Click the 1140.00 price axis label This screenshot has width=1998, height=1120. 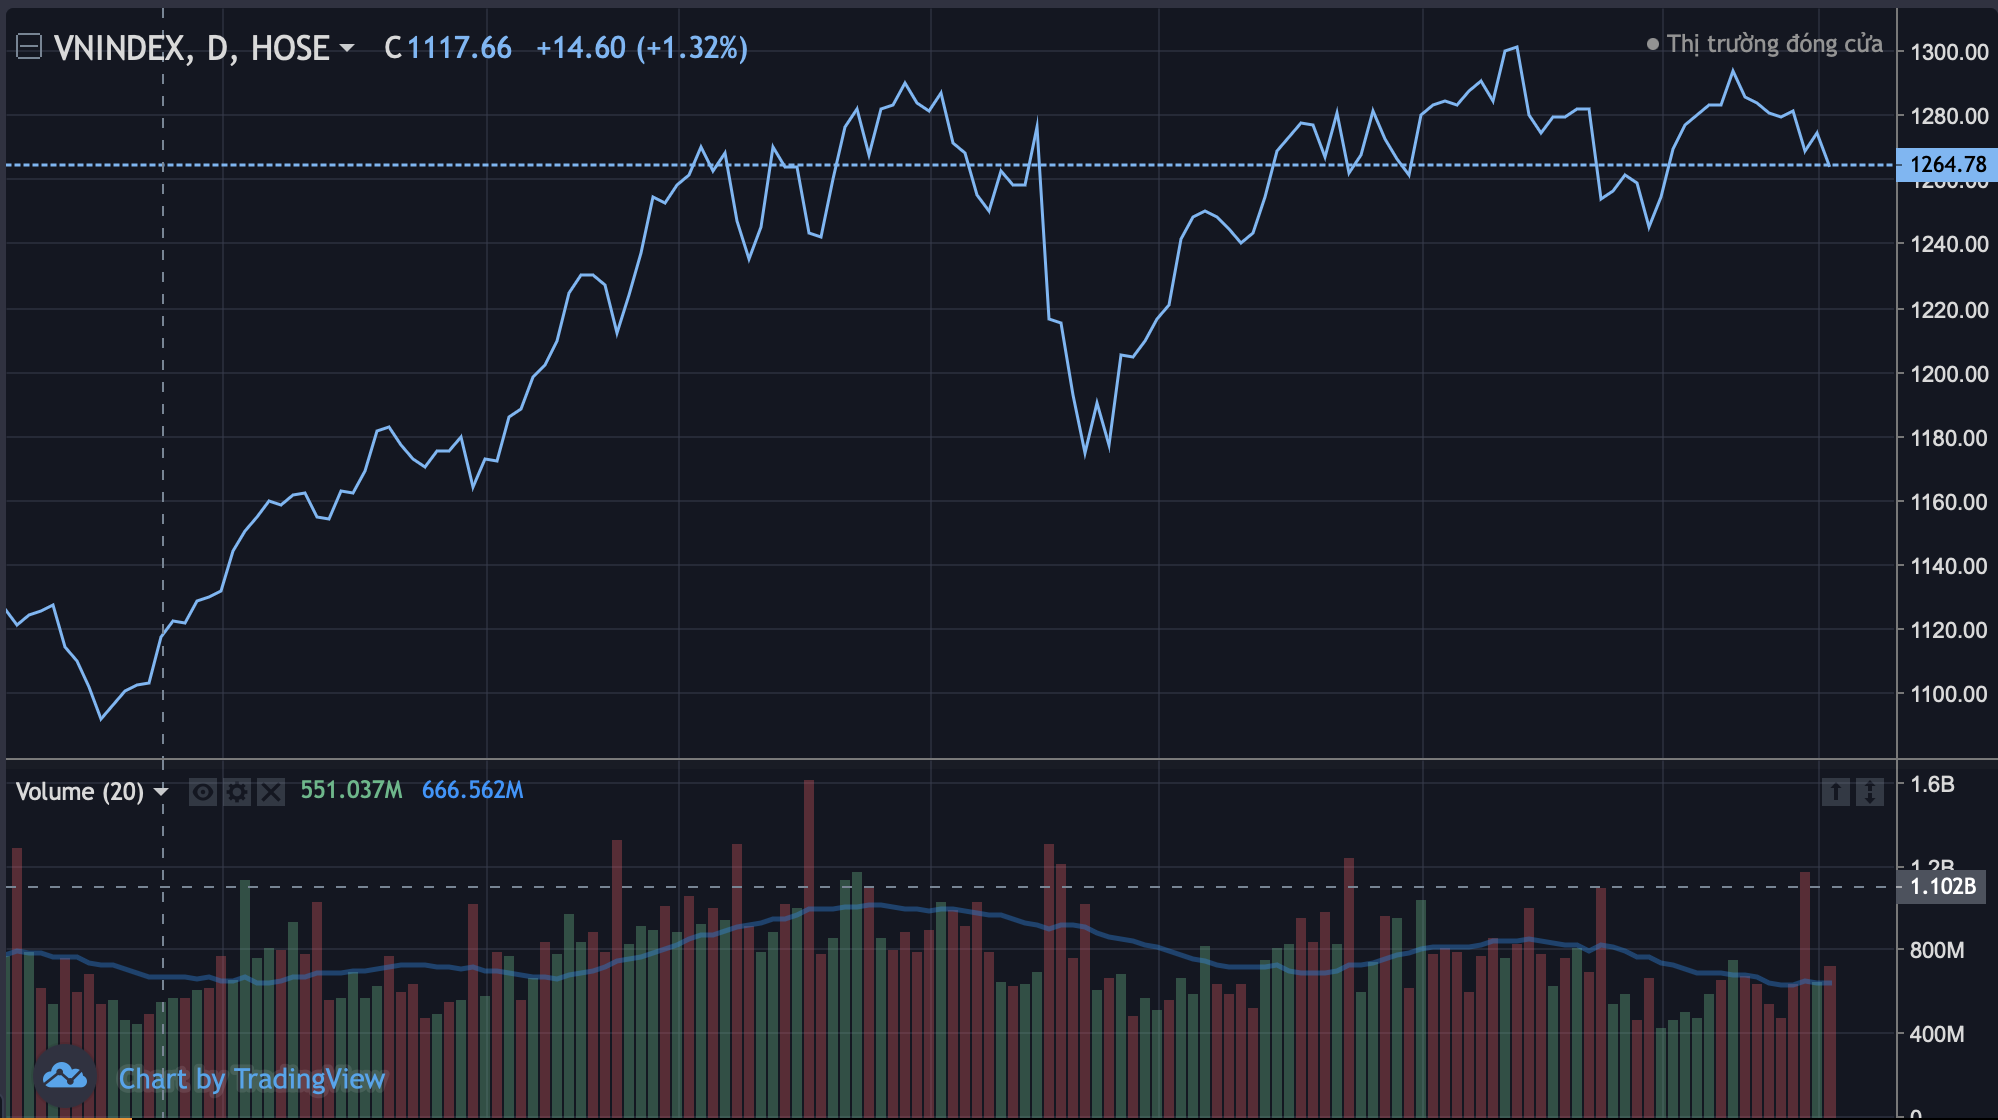1949,566
